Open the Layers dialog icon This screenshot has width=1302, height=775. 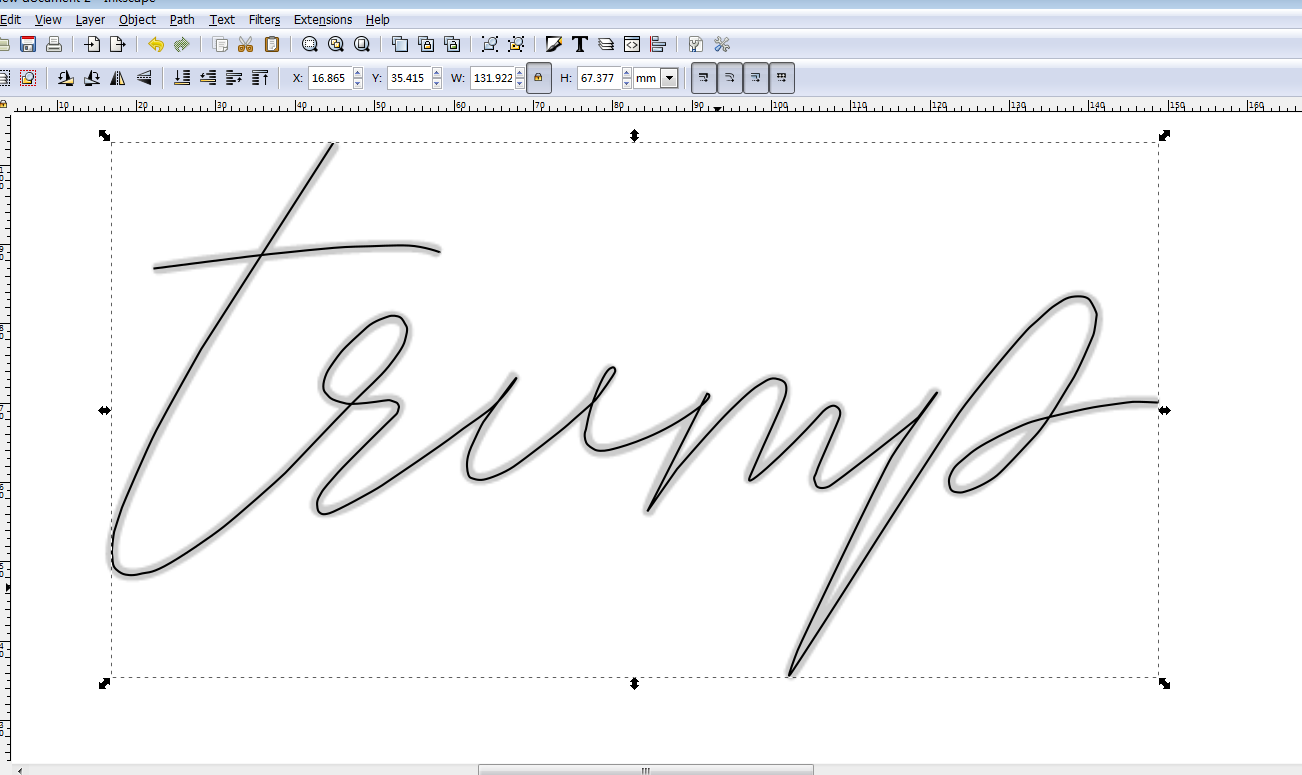click(605, 44)
